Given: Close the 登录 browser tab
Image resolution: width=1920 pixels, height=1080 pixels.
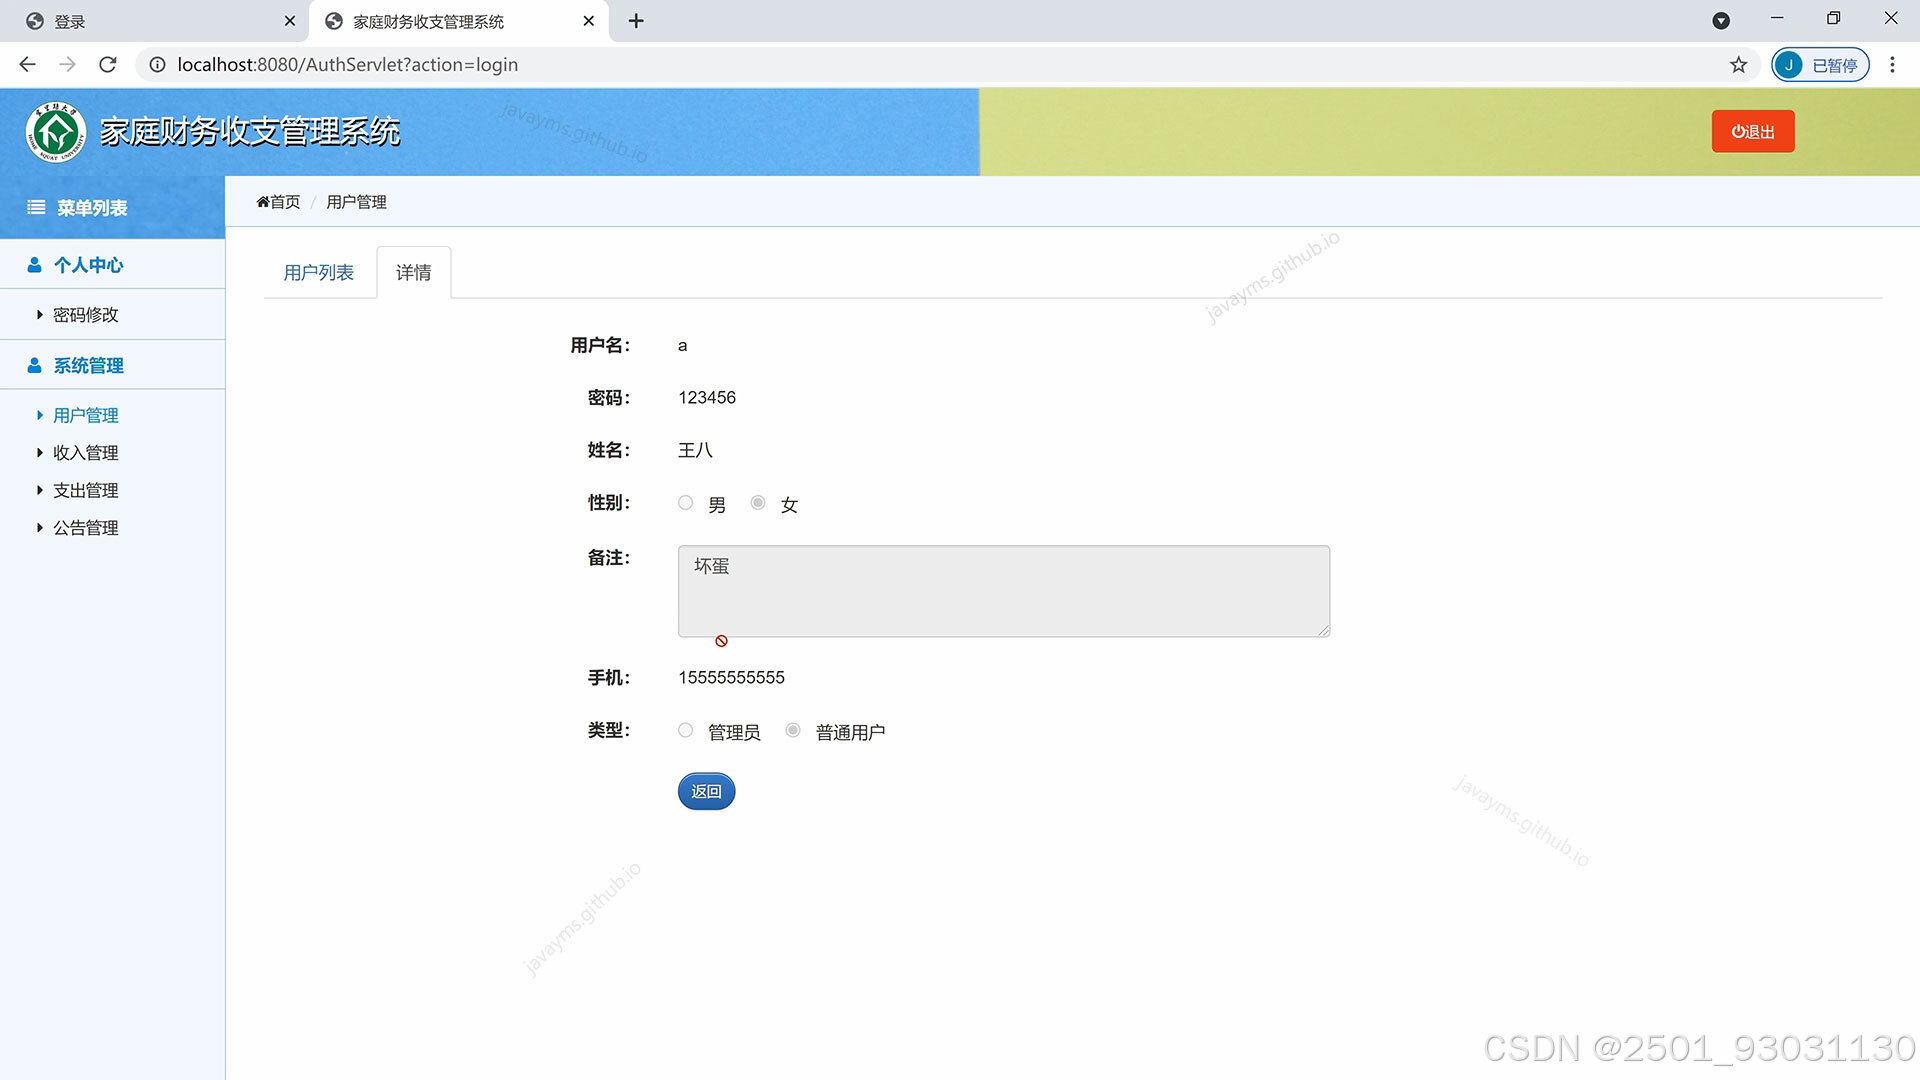Looking at the screenshot, I should pyautogui.click(x=290, y=21).
